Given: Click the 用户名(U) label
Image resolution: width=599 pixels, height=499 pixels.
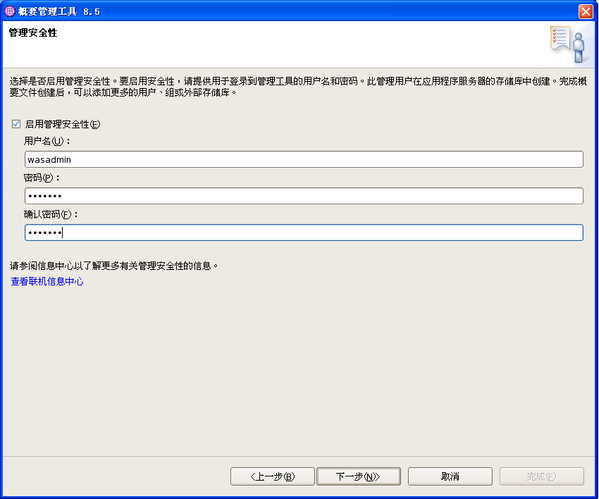Looking at the screenshot, I should 47,141.
